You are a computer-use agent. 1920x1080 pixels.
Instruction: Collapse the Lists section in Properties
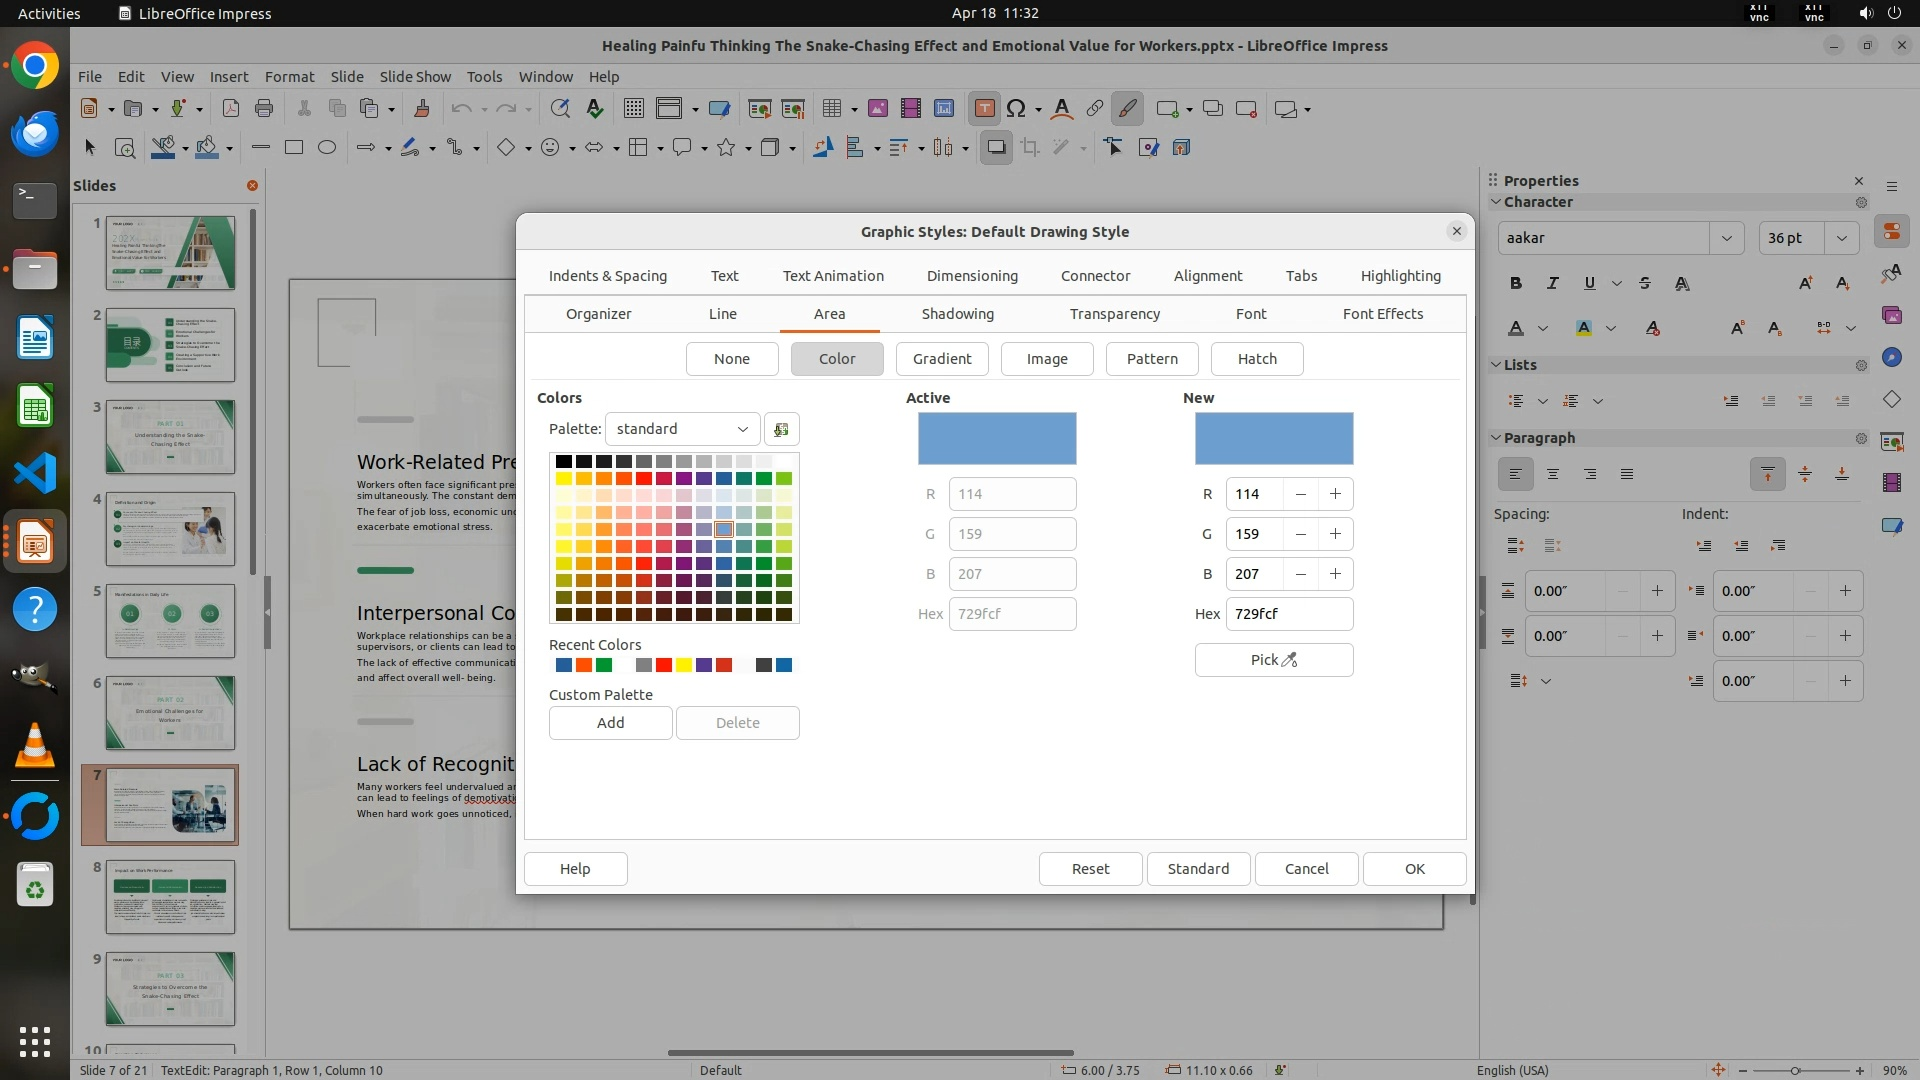(1496, 365)
